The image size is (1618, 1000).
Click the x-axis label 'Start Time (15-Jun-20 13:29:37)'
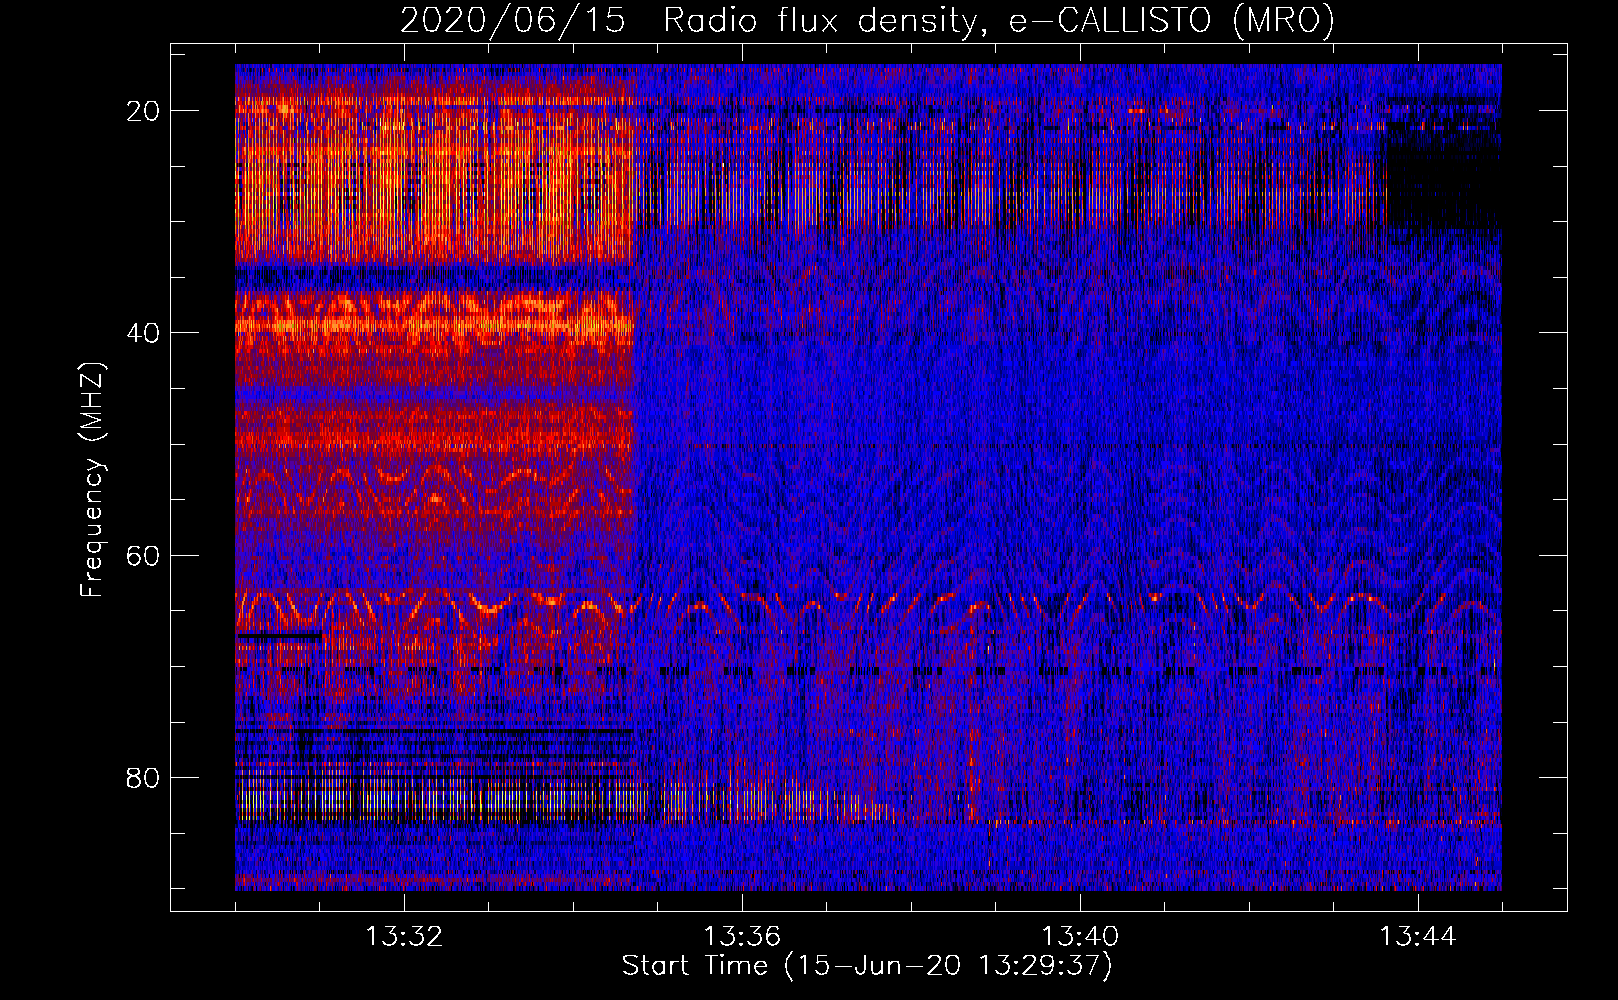[x=867, y=966]
